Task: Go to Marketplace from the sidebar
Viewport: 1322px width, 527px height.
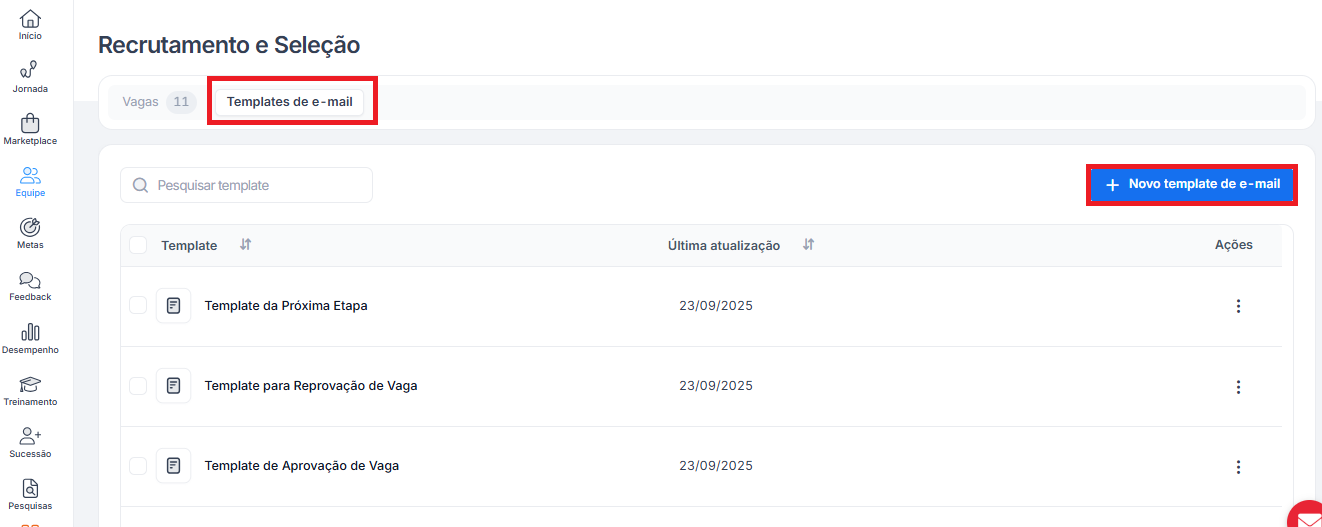Action: [30, 124]
